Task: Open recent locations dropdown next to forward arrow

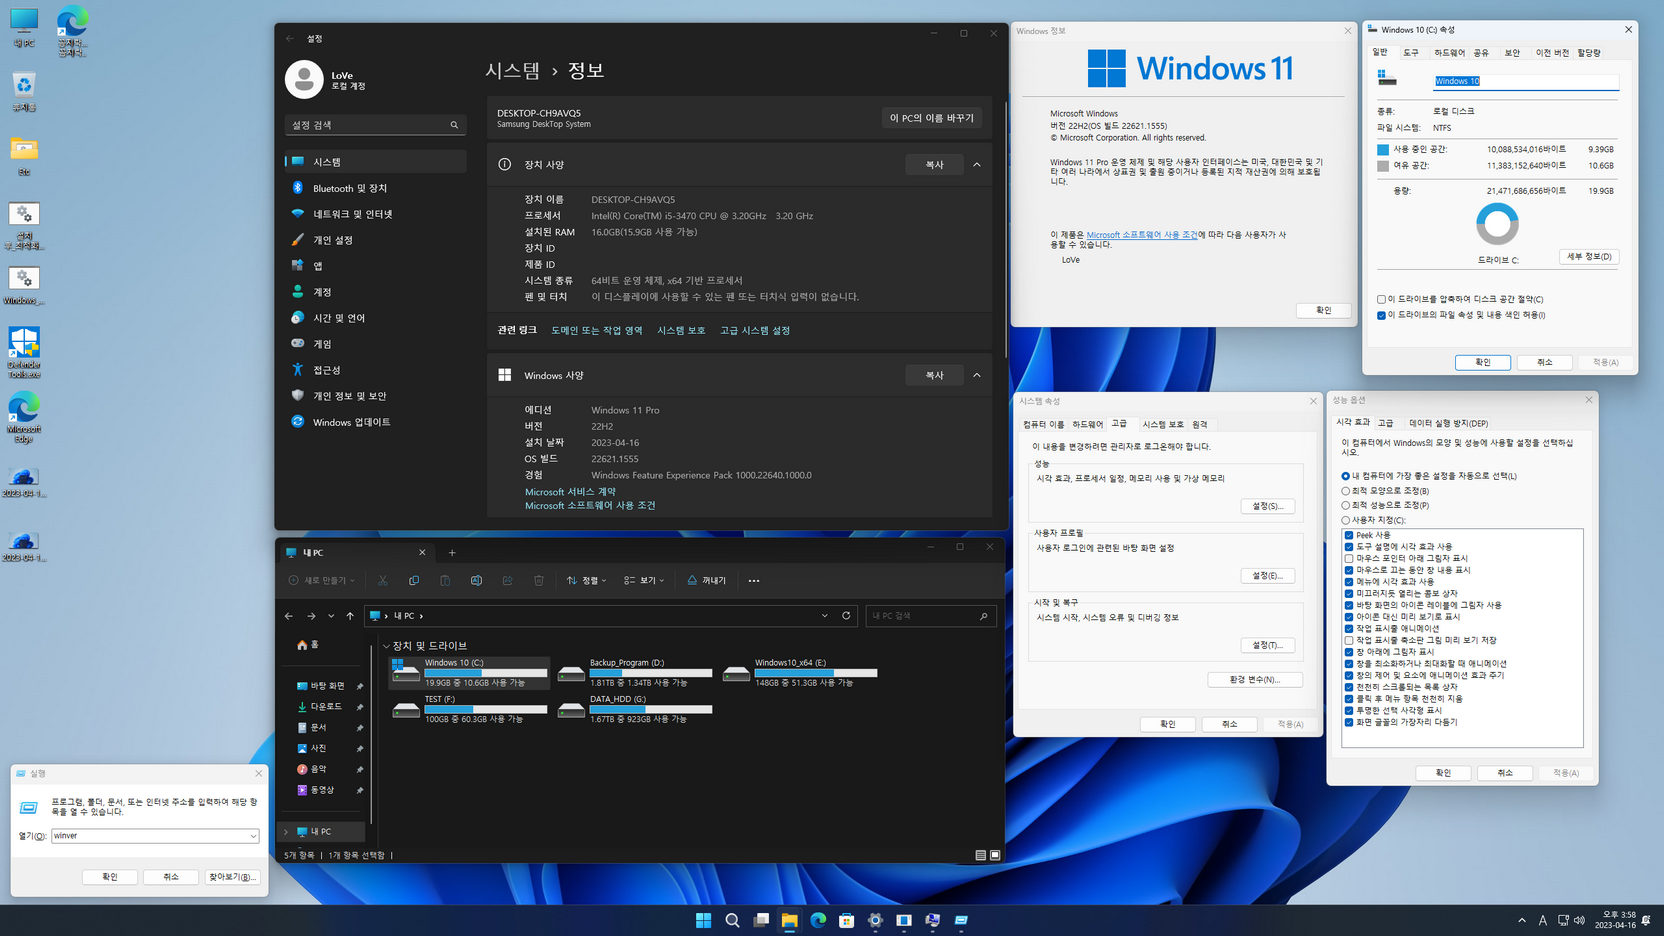Action: pyautogui.click(x=331, y=616)
